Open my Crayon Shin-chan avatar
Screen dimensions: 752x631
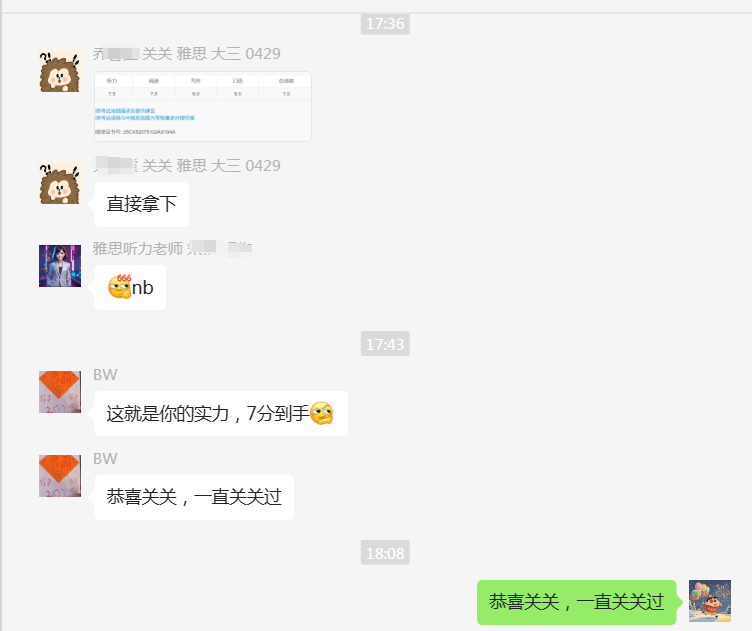[710, 601]
